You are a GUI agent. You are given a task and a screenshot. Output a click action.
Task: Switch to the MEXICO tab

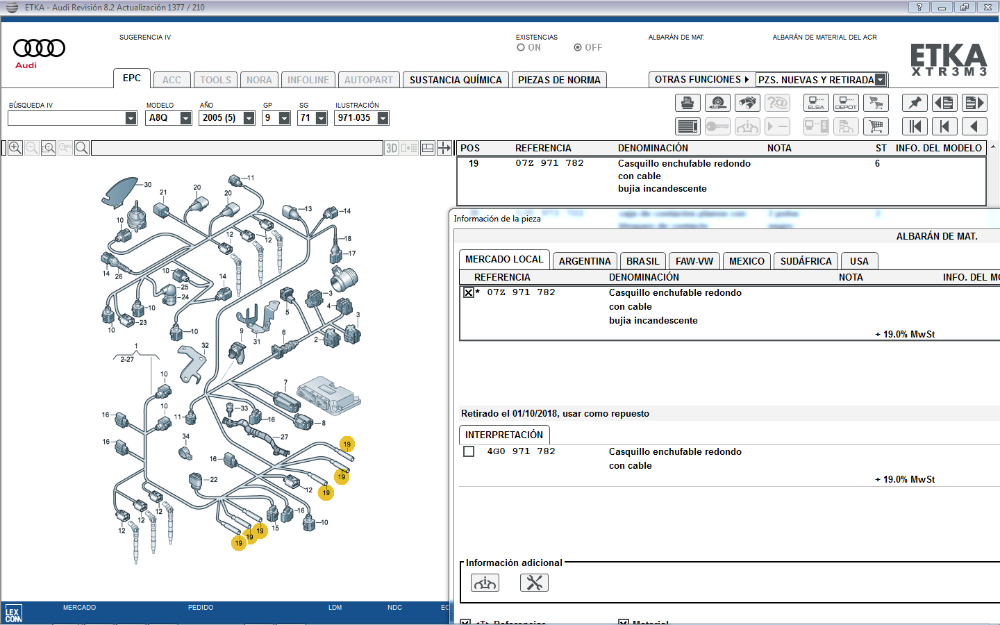(747, 261)
